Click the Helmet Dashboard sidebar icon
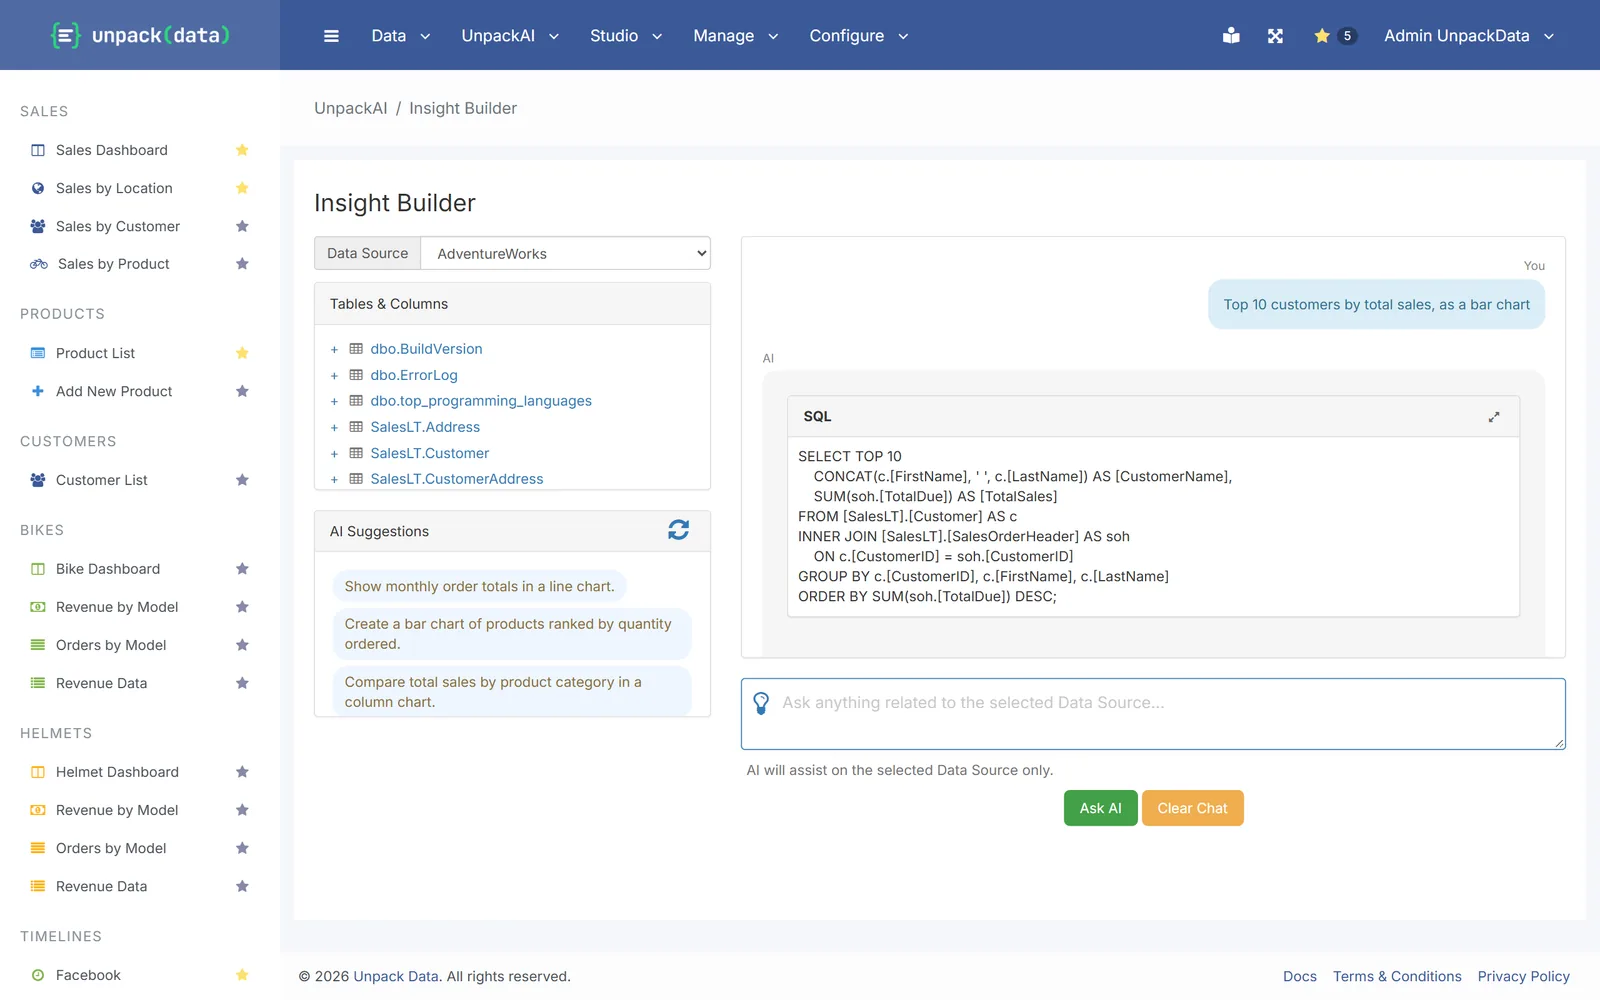 click(x=38, y=772)
